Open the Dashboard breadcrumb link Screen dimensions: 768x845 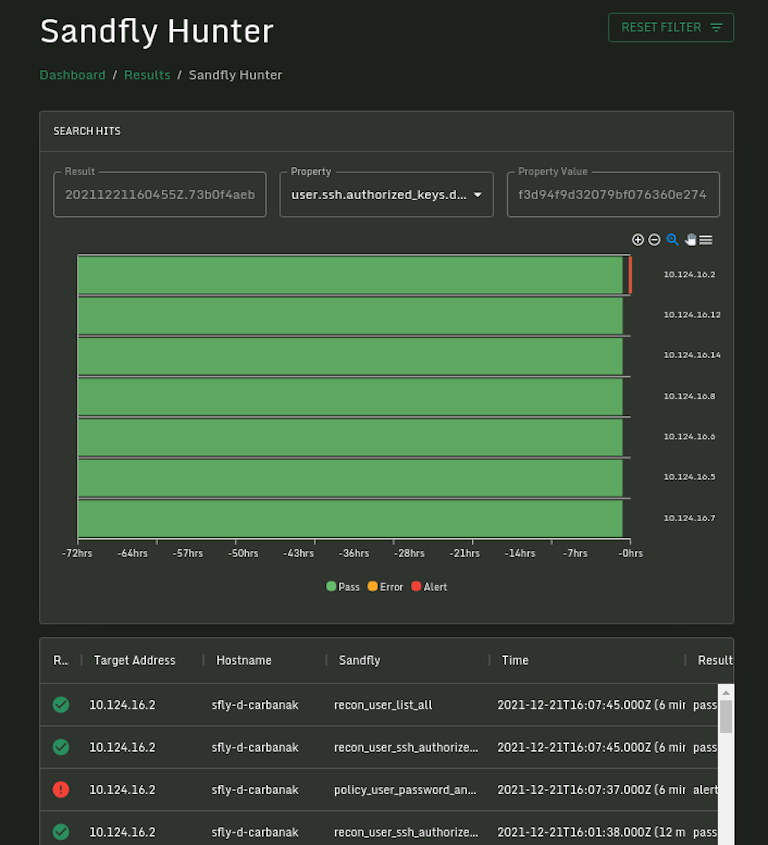[72, 75]
